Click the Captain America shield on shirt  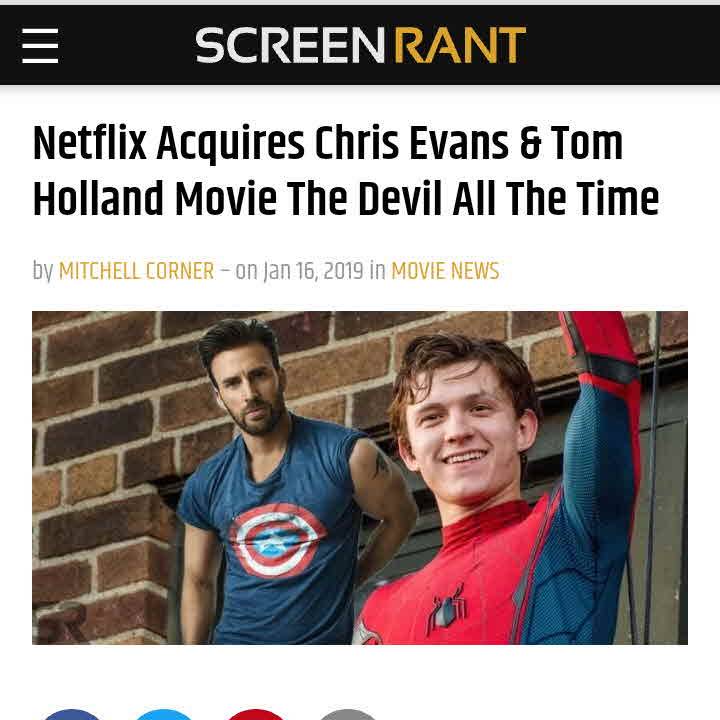pyautogui.click(x=277, y=540)
